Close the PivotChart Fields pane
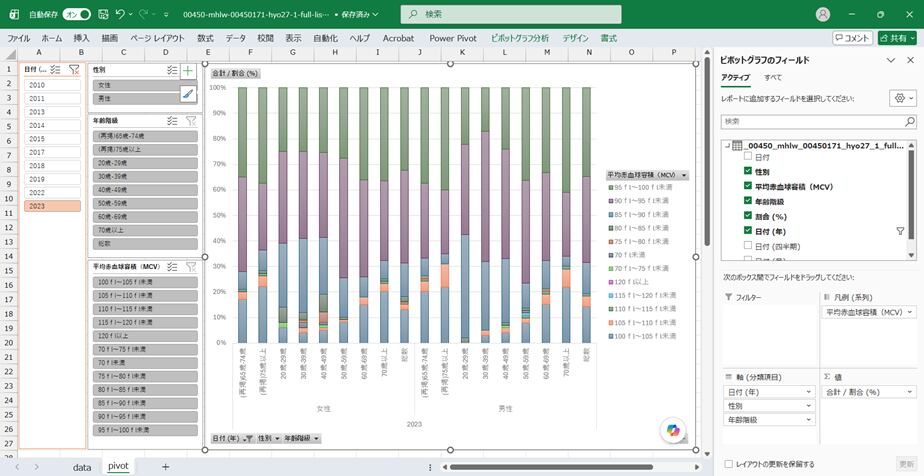Image resolution: width=924 pixels, height=476 pixels. click(x=910, y=60)
